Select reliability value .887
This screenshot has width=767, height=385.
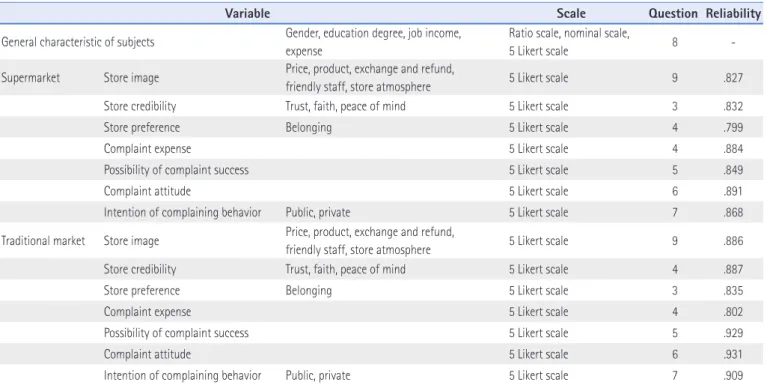click(x=733, y=269)
